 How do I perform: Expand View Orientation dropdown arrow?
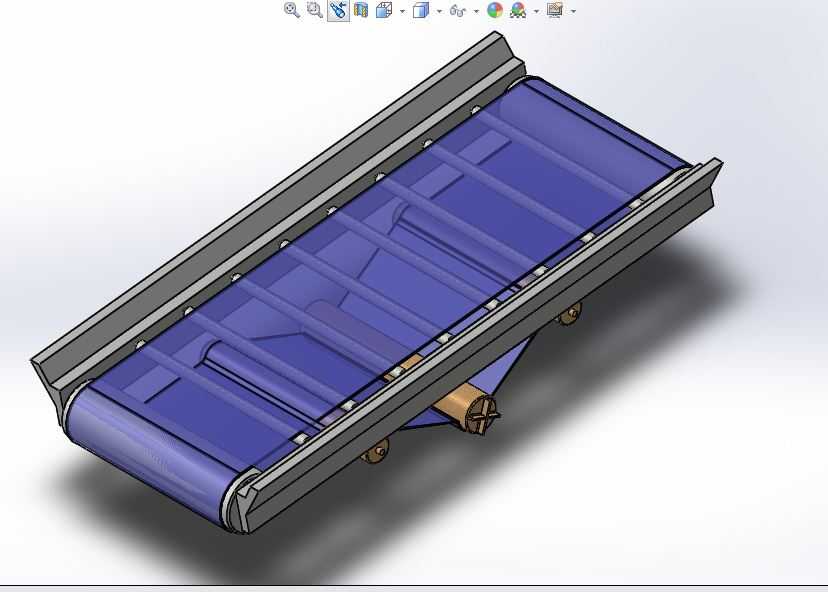pyautogui.click(x=402, y=11)
